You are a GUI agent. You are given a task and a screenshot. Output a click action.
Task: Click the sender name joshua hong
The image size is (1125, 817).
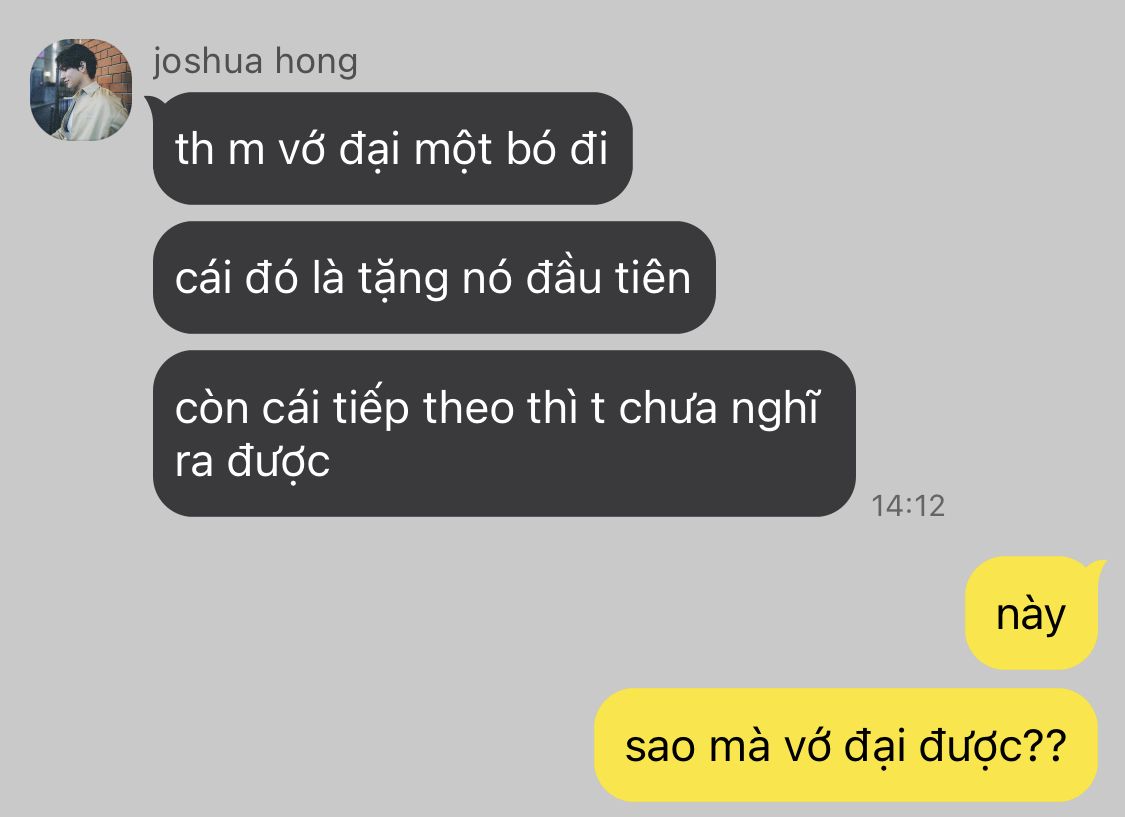pyautogui.click(x=255, y=62)
